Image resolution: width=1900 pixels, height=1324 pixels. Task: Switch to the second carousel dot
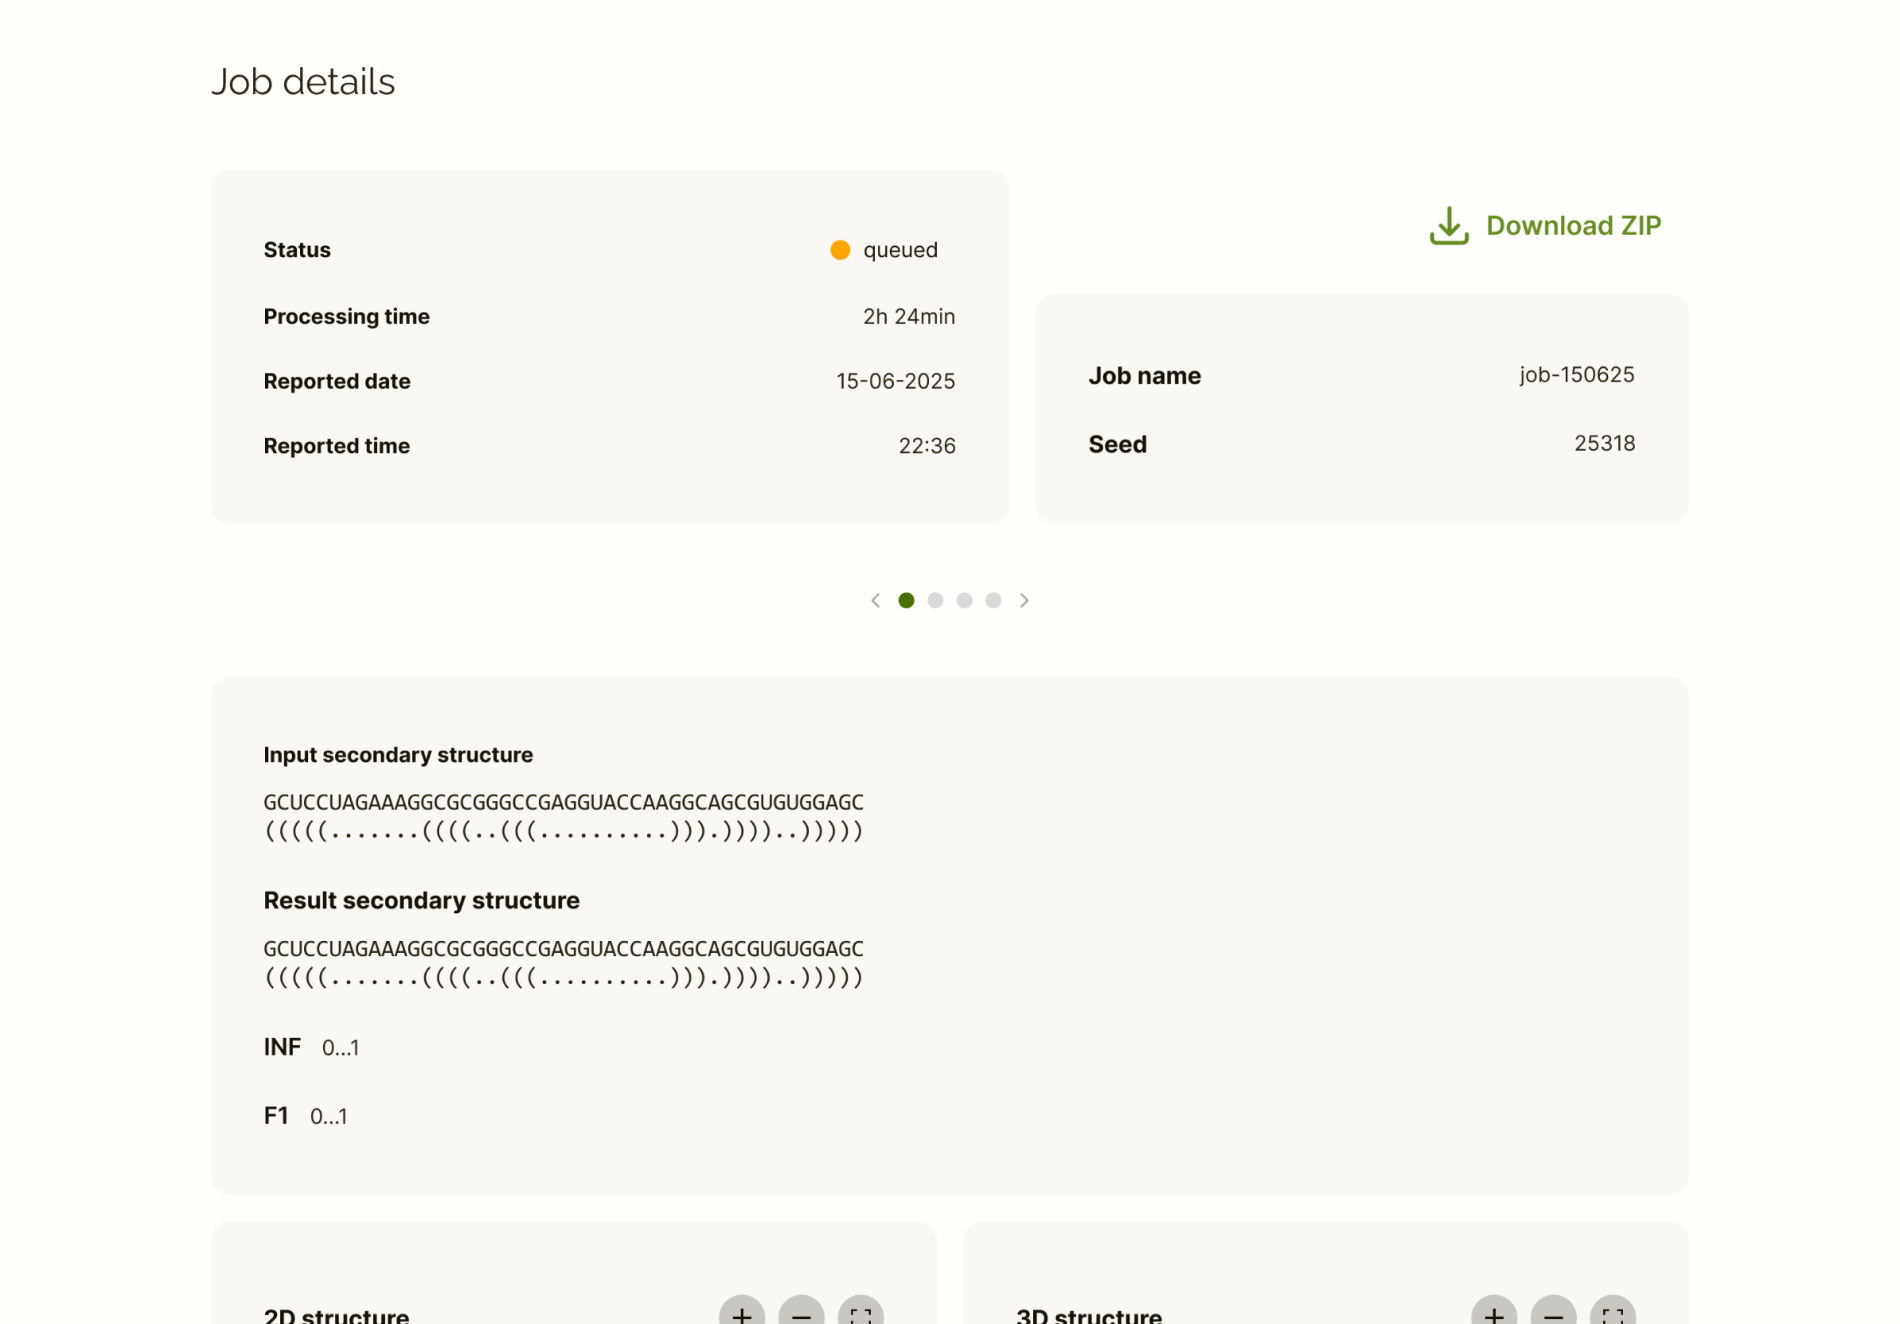point(935,600)
